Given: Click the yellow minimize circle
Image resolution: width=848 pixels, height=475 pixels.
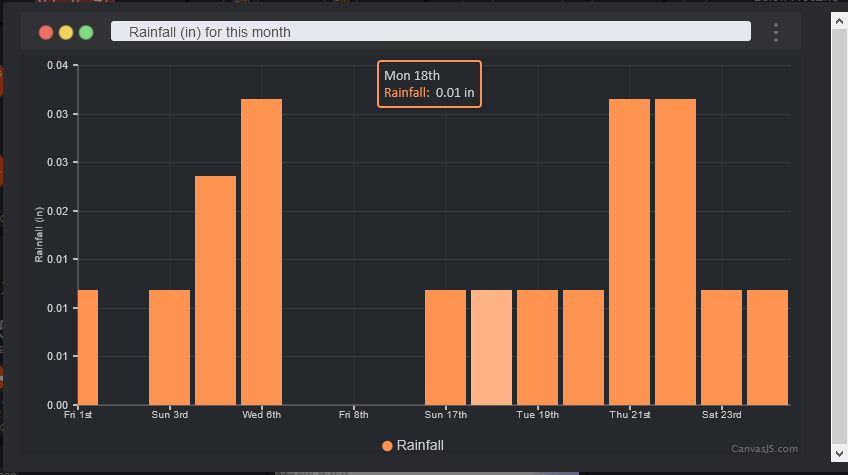Looking at the screenshot, I should 66,32.
